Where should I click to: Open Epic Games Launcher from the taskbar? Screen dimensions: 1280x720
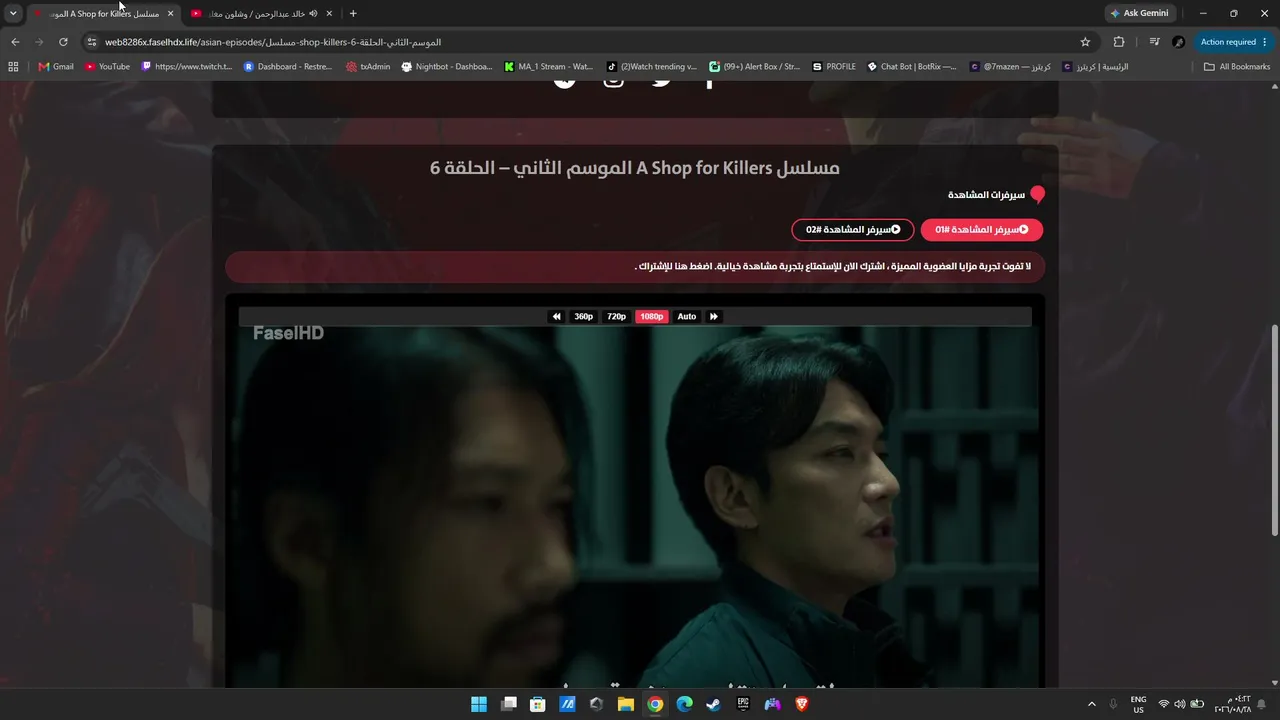click(743, 704)
